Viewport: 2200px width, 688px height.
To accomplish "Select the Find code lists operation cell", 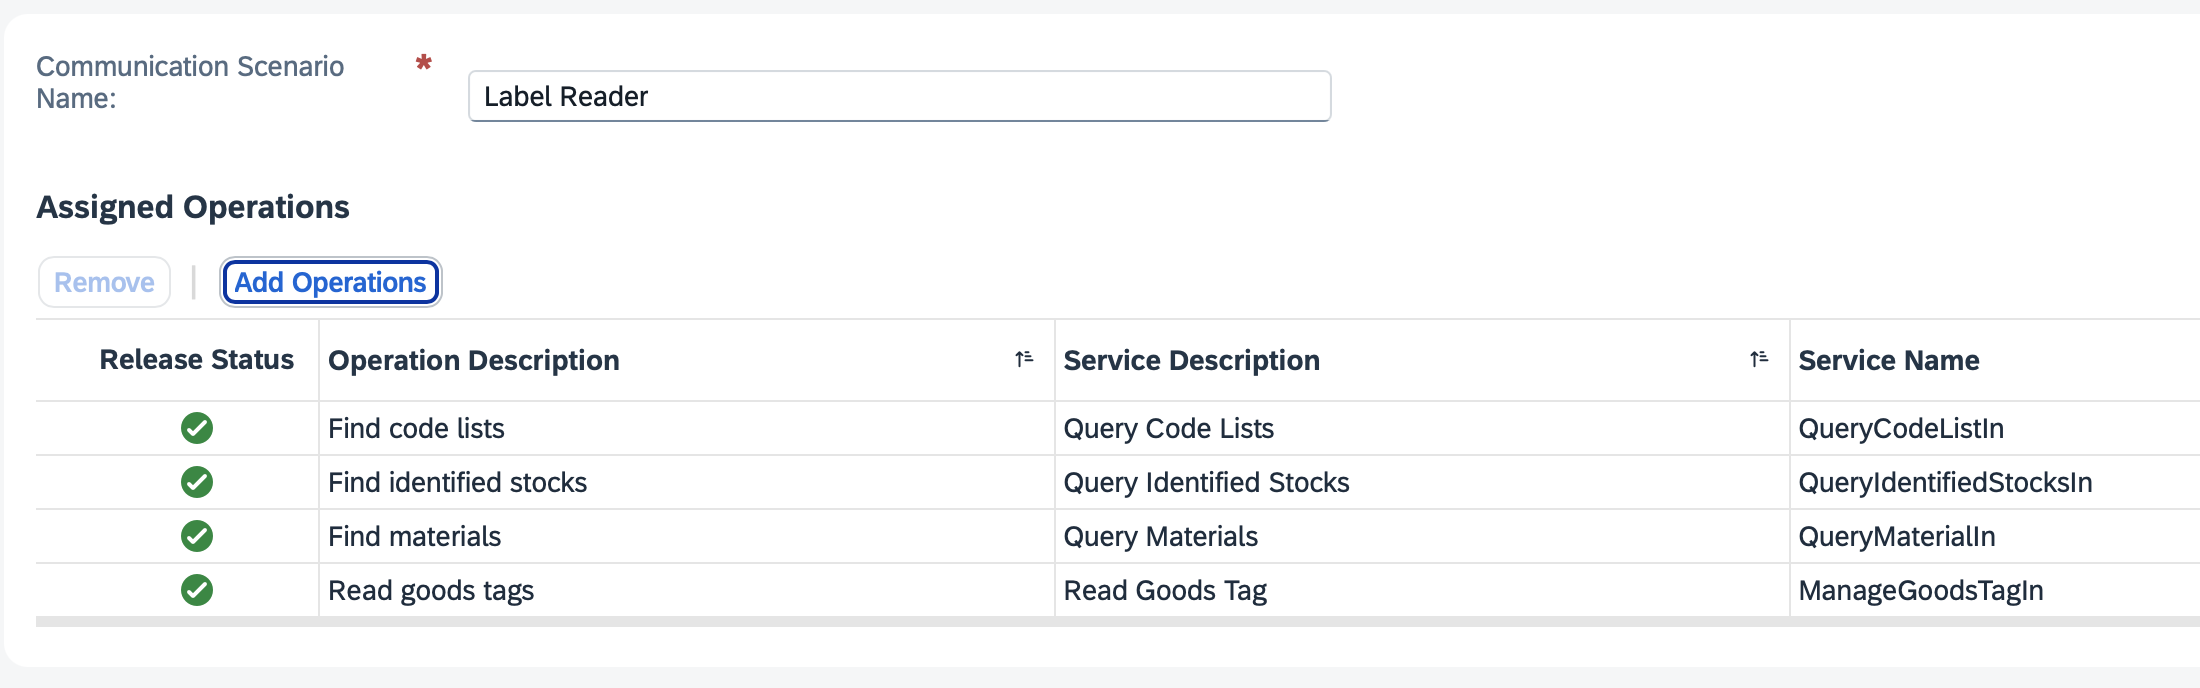I will click(x=416, y=429).
